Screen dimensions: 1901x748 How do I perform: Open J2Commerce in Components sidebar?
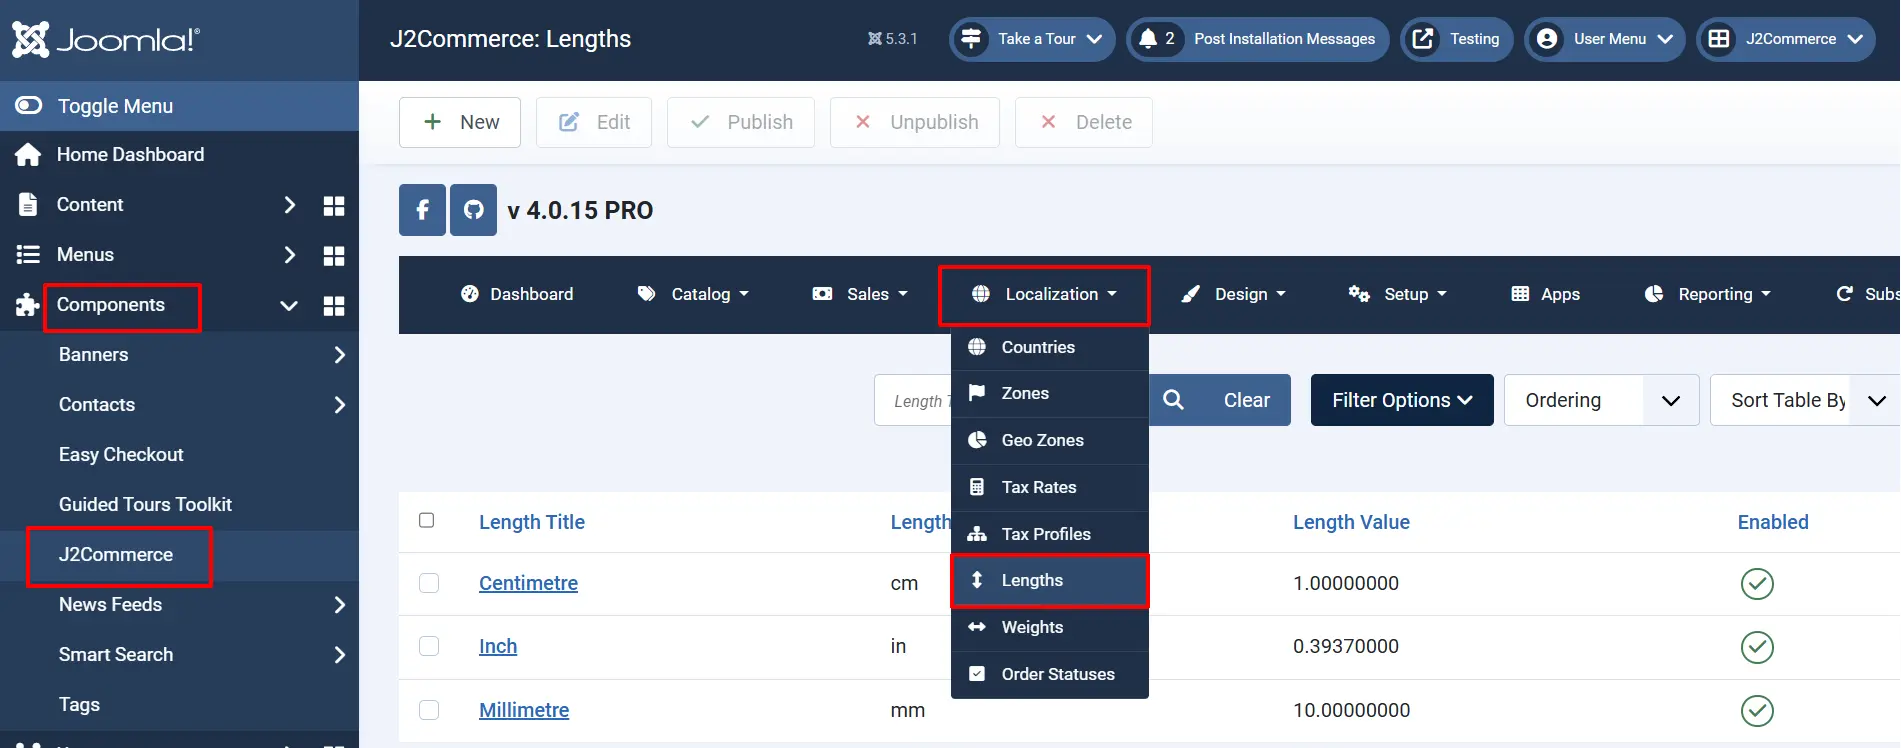(116, 555)
